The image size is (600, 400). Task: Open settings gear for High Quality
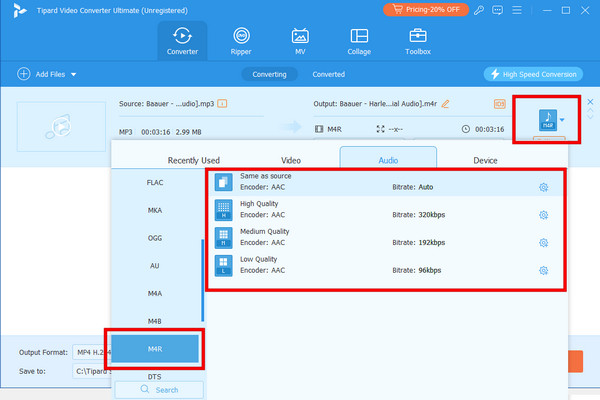(543, 215)
